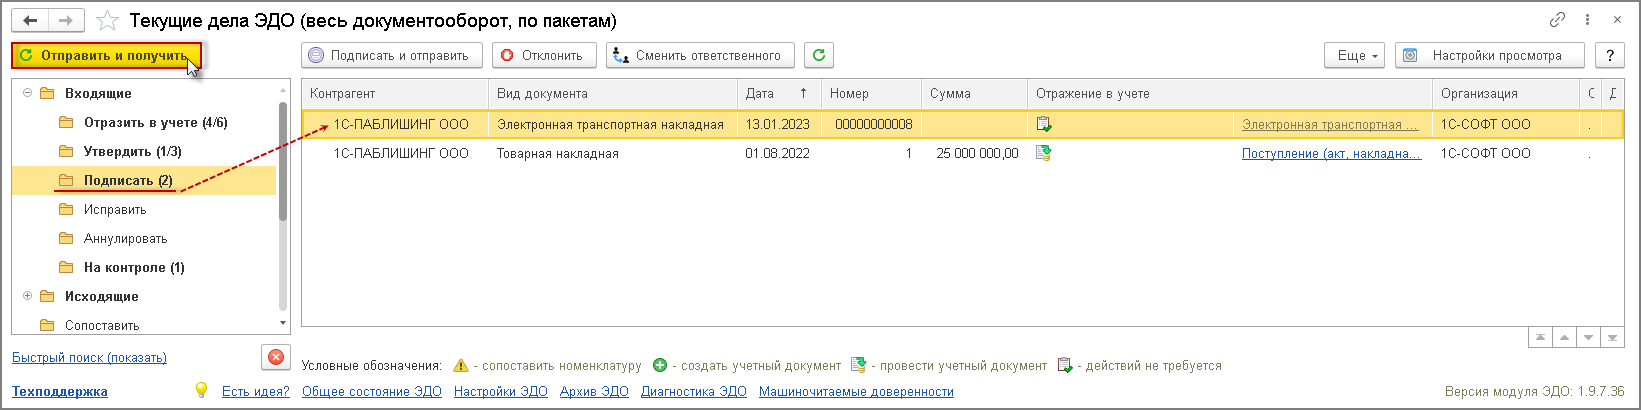Expand the Исходящие folder tree

[x=28, y=297]
